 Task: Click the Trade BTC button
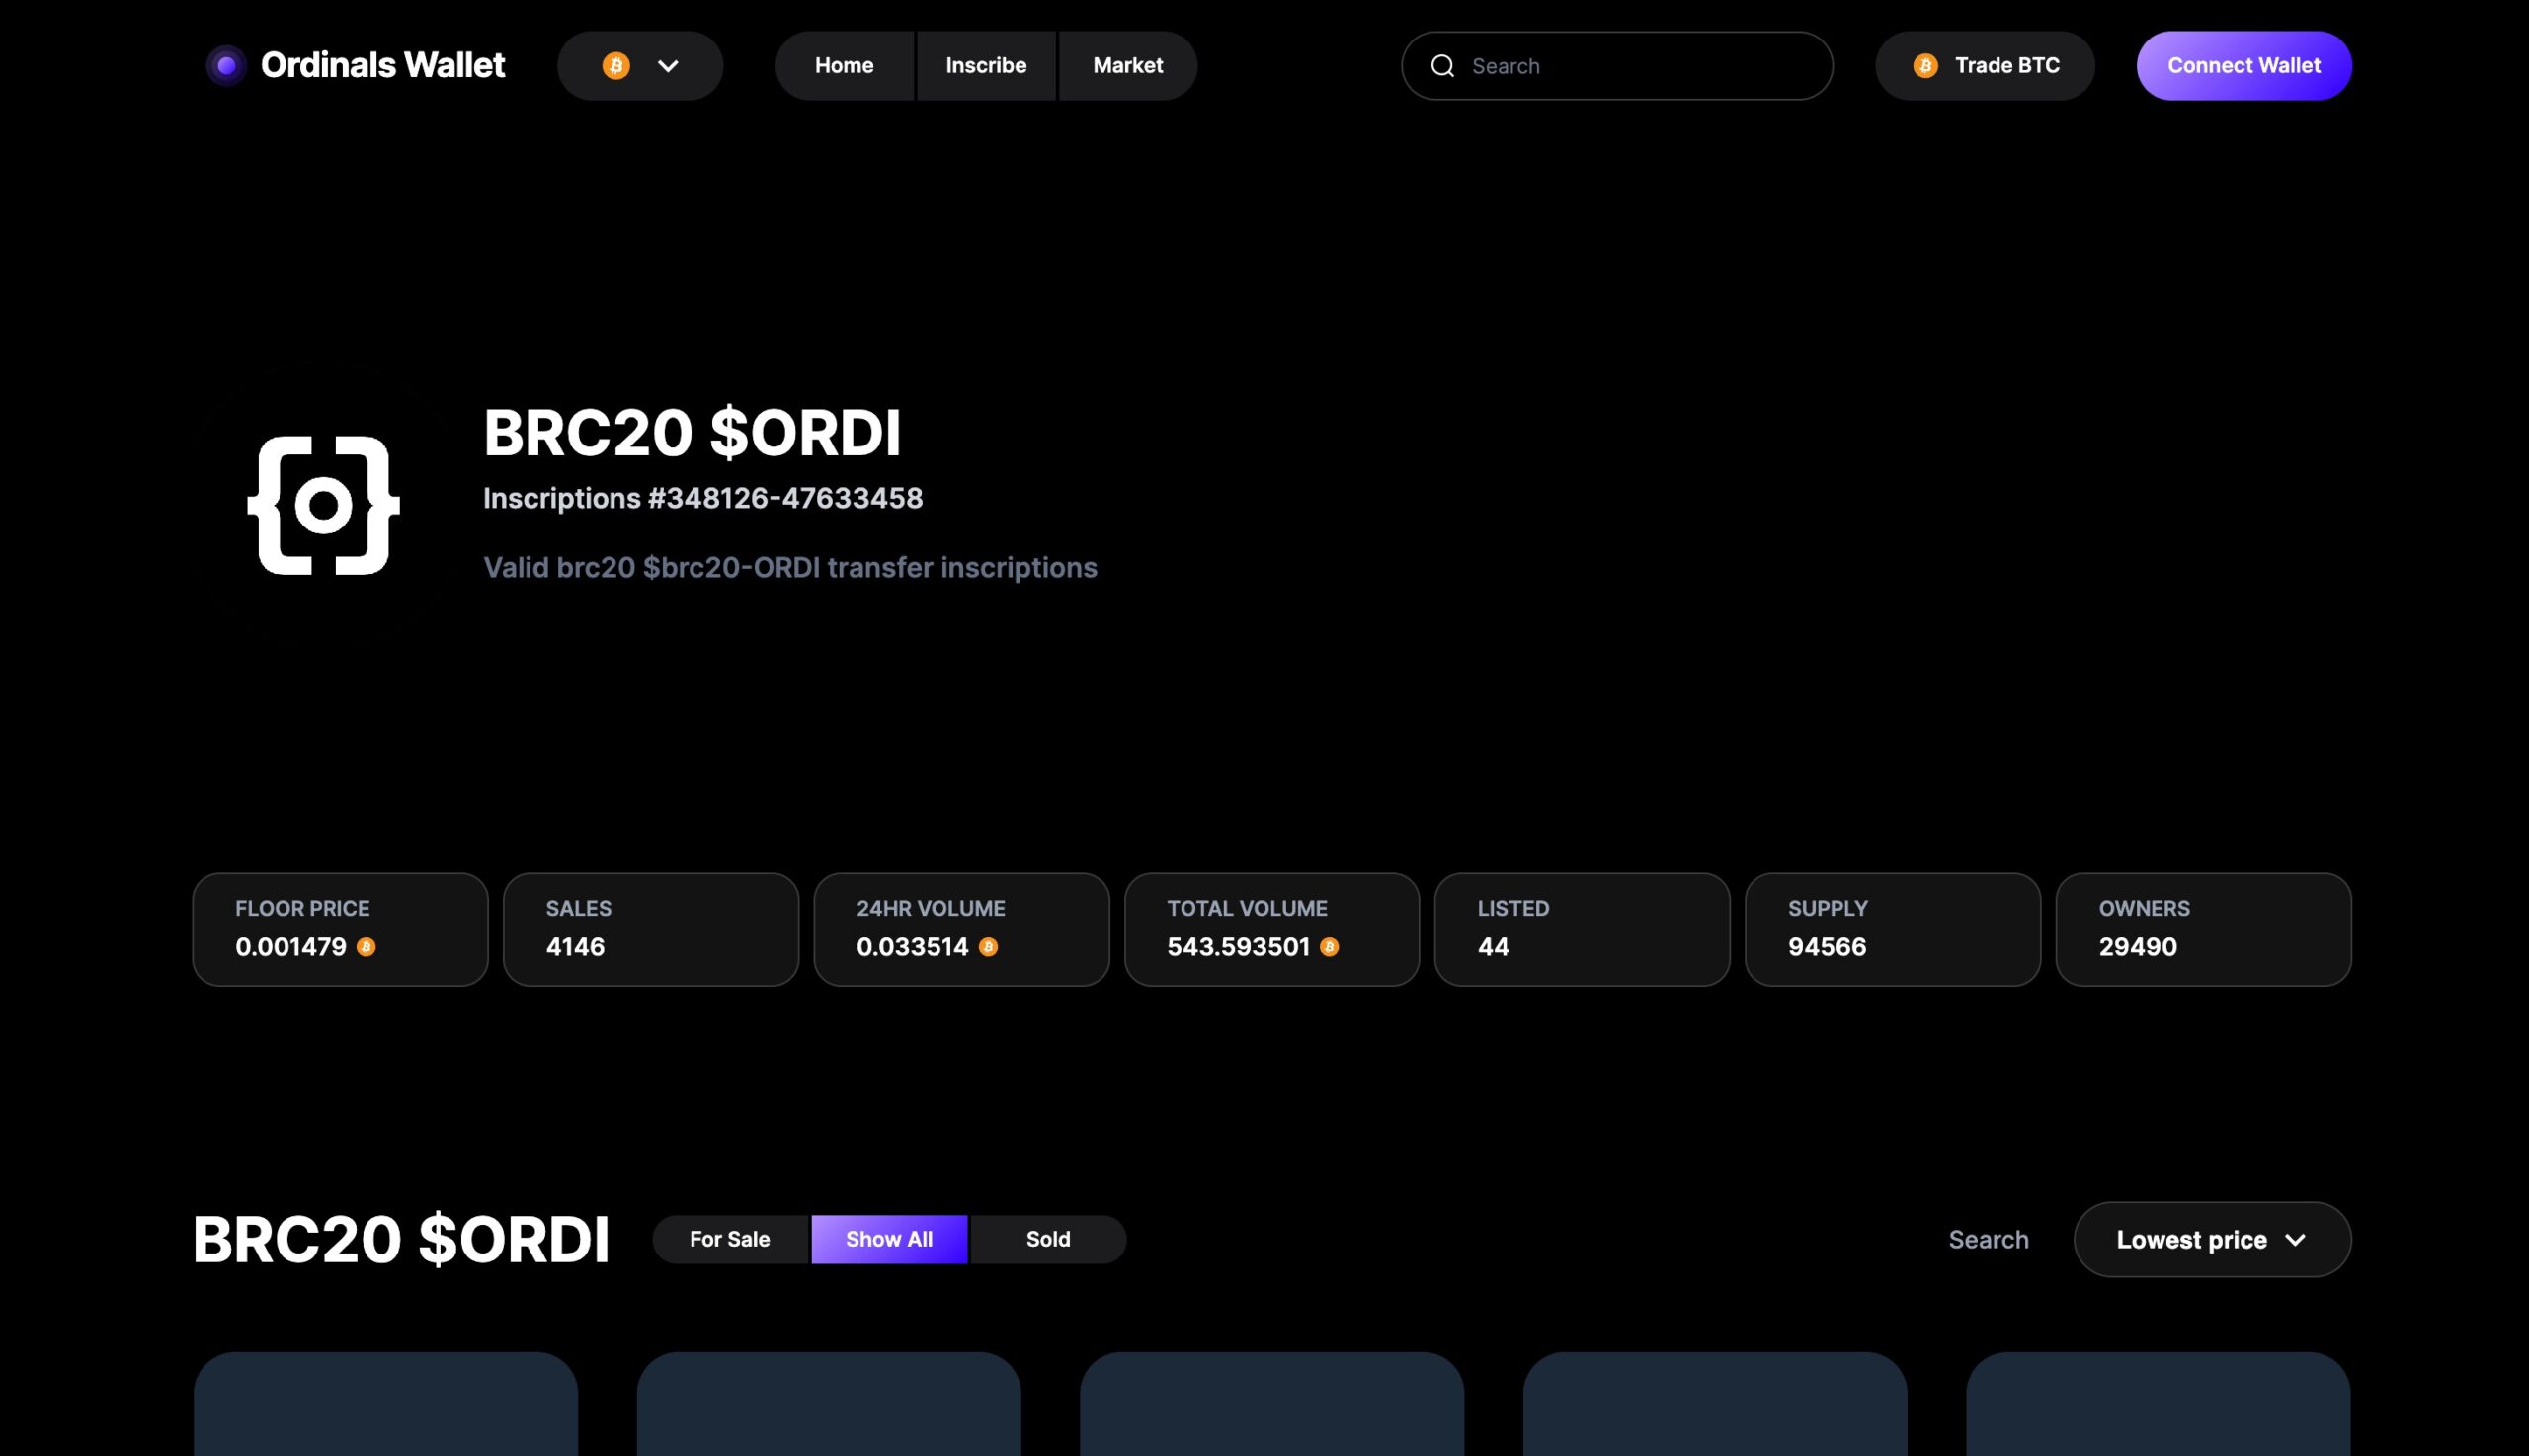[x=1986, y=64]
